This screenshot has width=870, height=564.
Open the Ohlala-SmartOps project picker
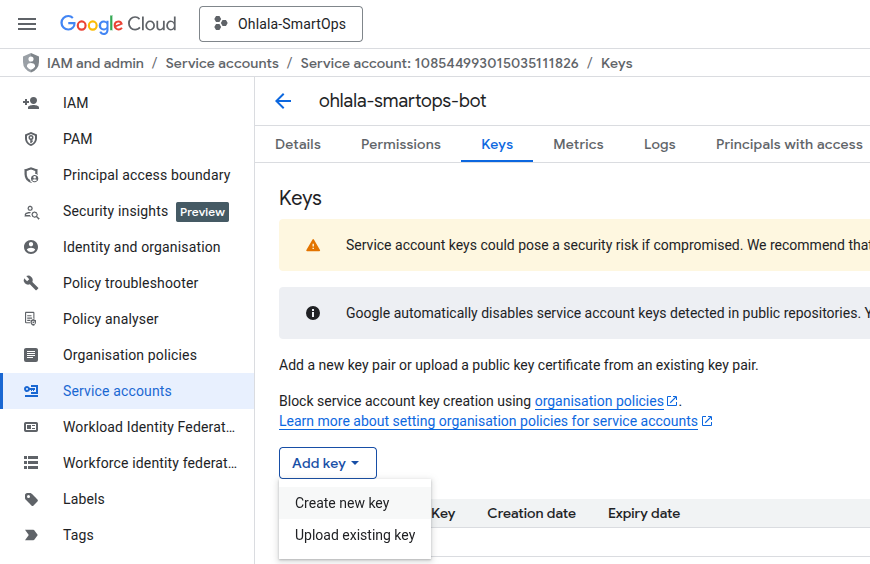281,24
